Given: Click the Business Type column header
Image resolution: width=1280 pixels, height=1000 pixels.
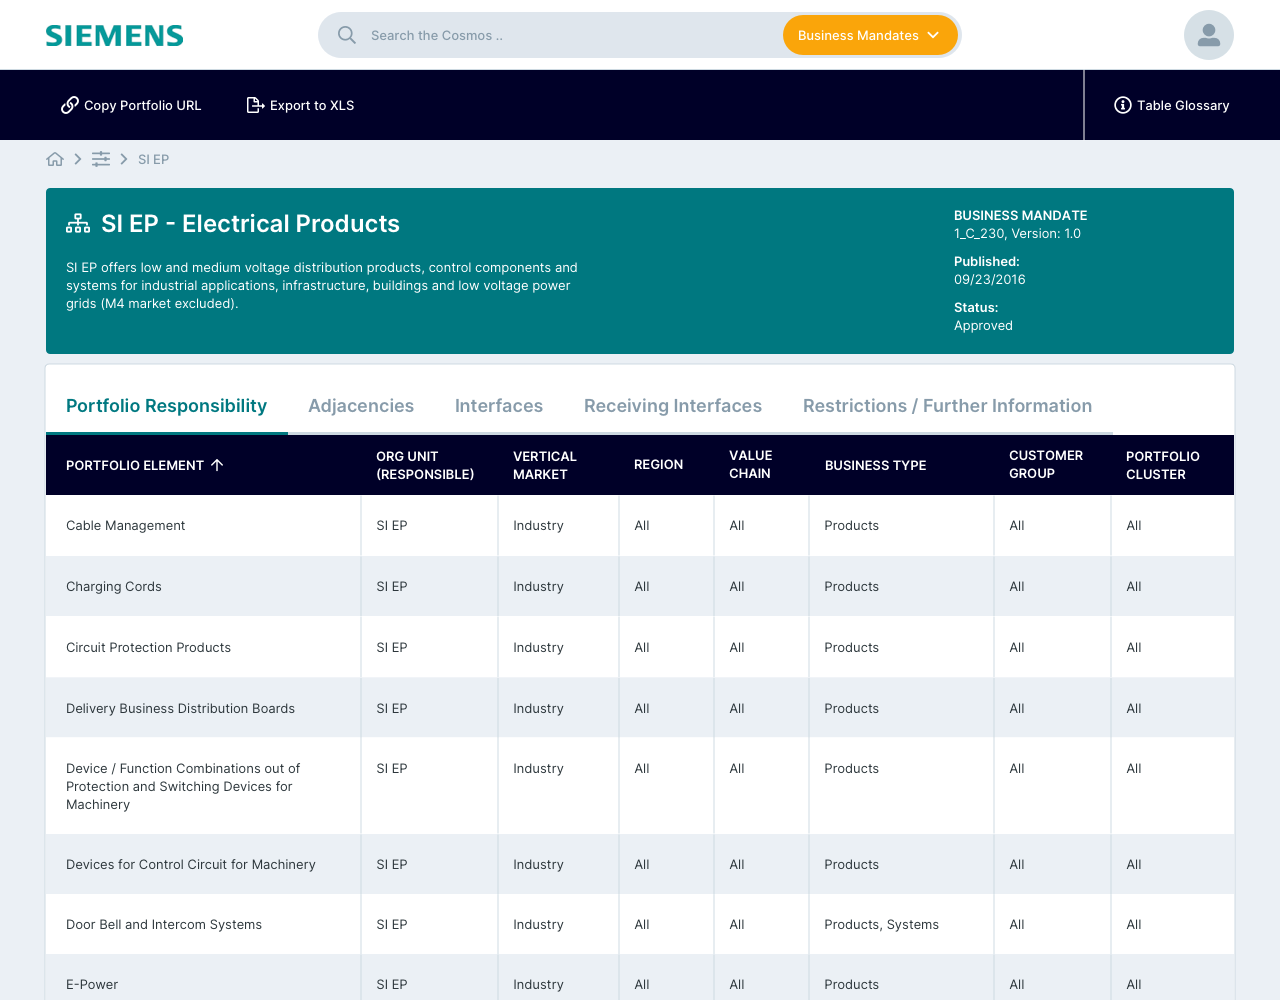Looking at the screenshot, I should pyautogui.click(x=875, y=465).
